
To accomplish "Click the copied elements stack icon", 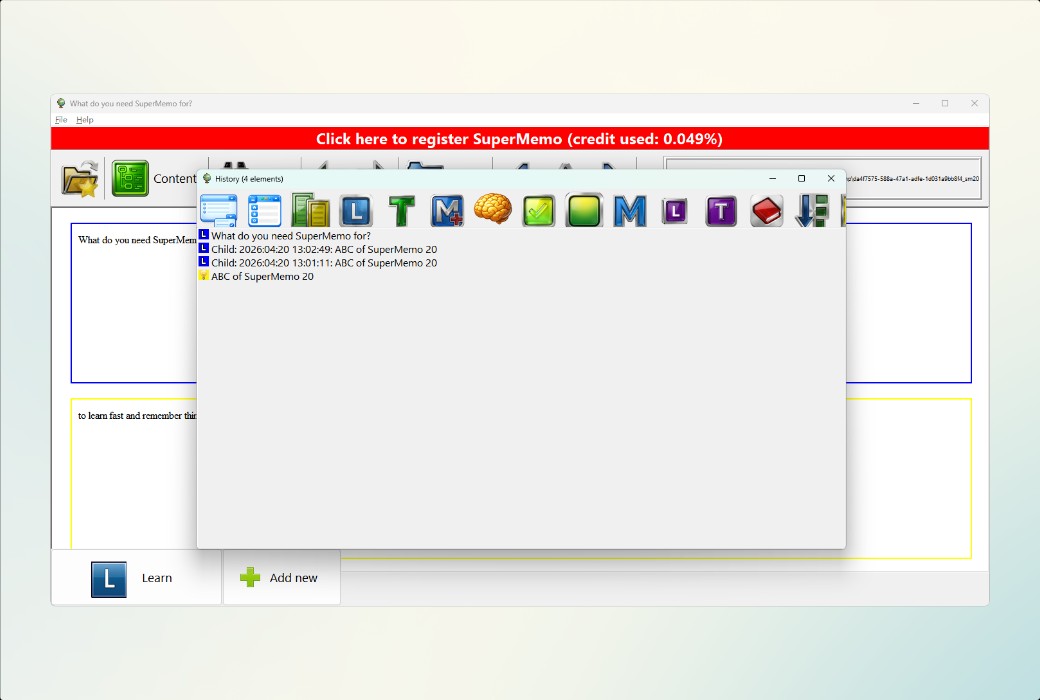I will [x=311, y=210].
